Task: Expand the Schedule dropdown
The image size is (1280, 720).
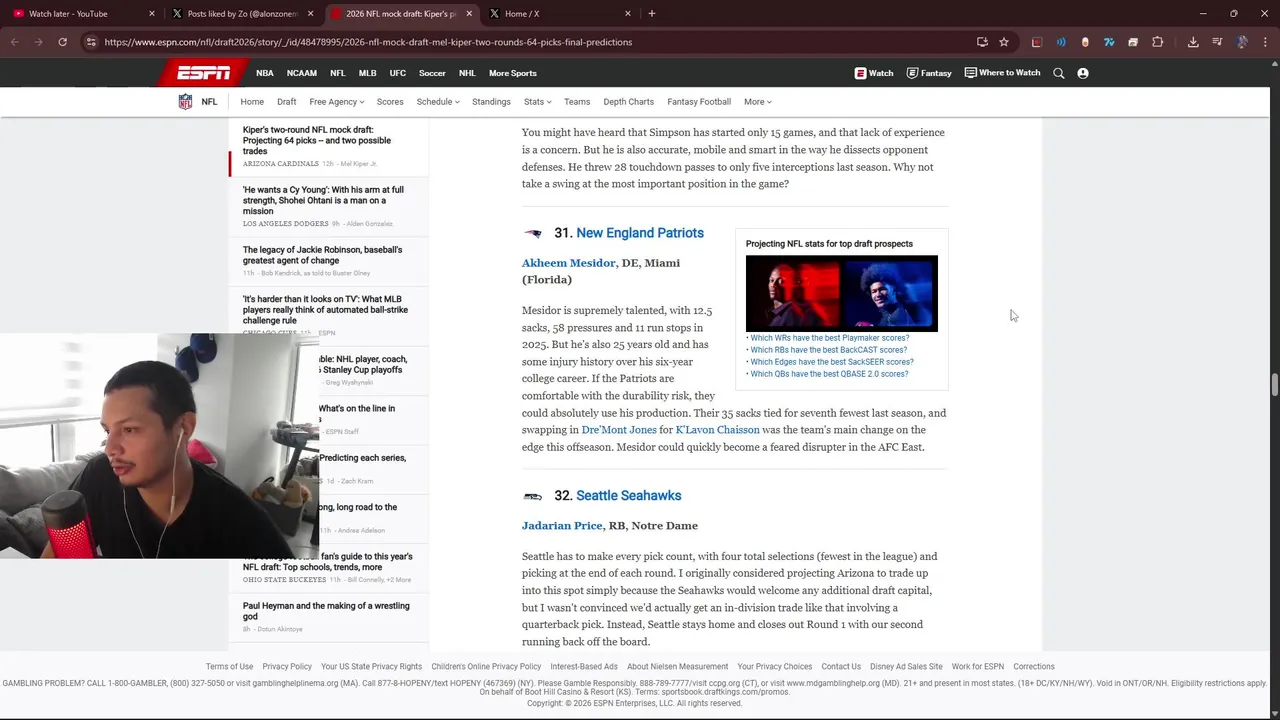Action: 438,102
